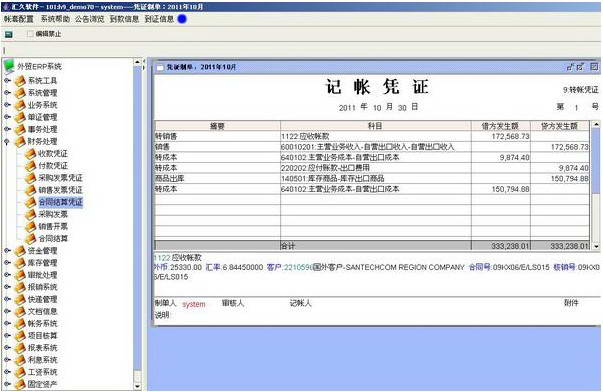
Task: Click the 贷方发生额 column header
Action: click(560, 126)
